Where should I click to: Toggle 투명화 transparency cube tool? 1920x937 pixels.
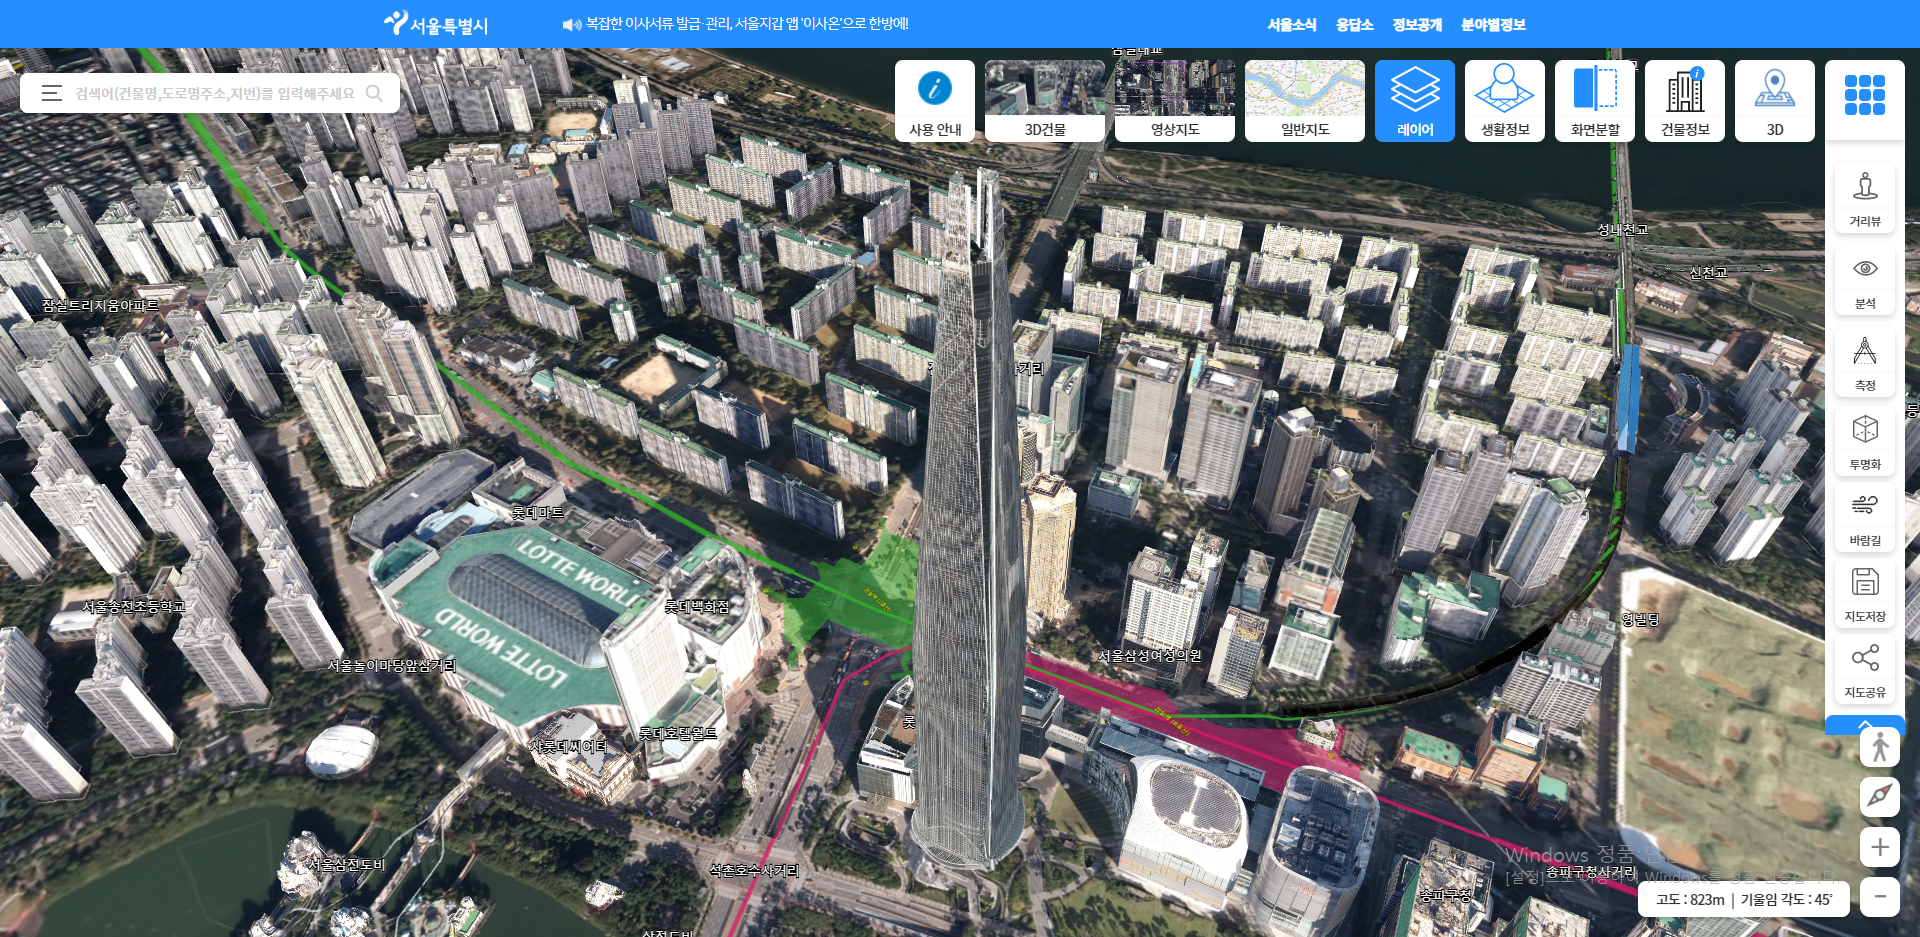1865,442
